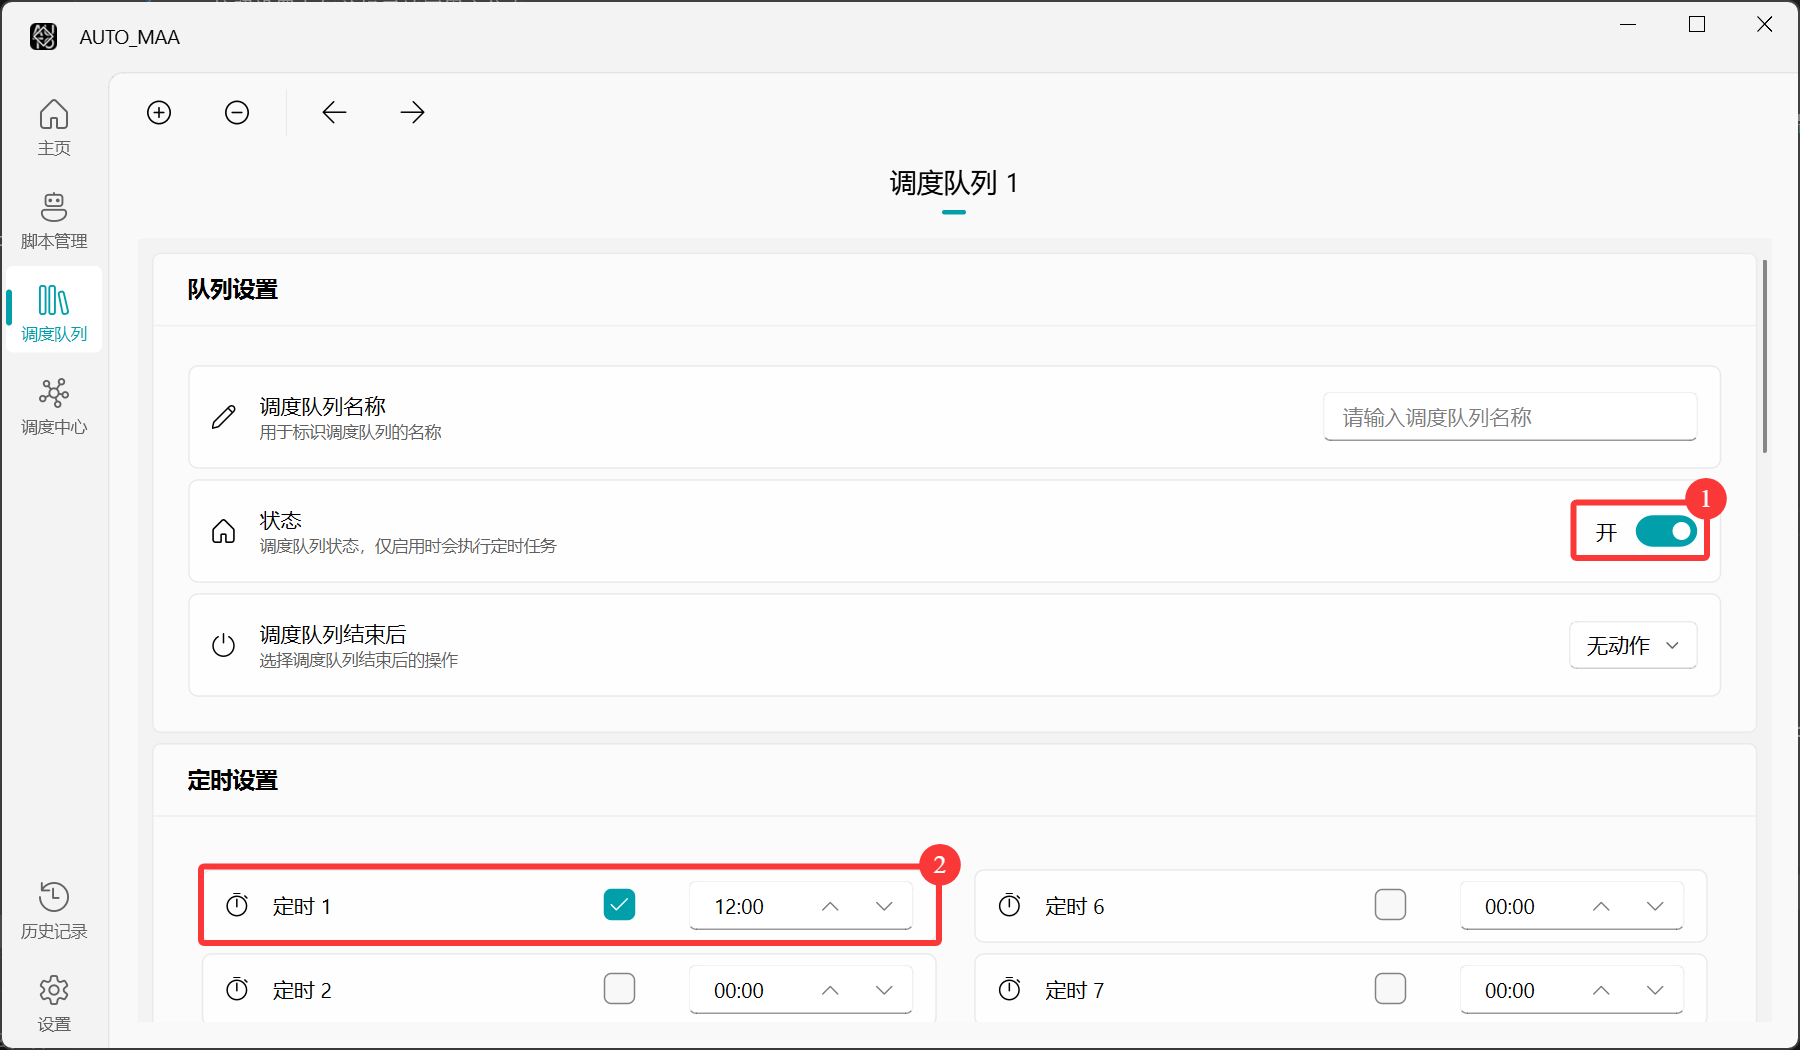The height and width of the screenshot is (1050, 1800).
Task: Expand the 无动作 dropdown
Action: (1632, 646)
